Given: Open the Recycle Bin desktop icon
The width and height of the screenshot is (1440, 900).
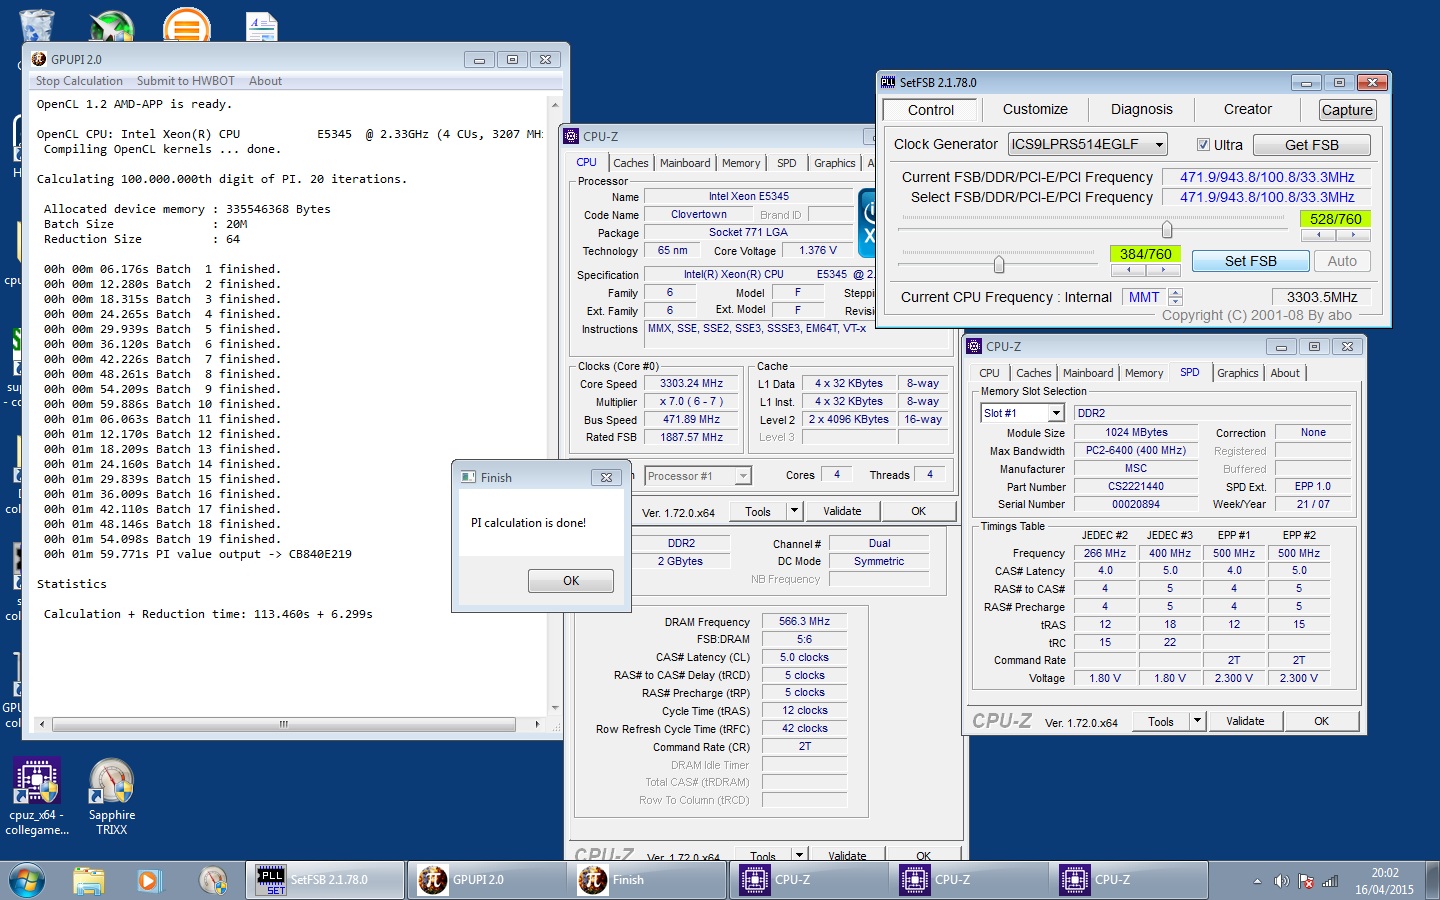Looking at the screenshot, I should pyautogui.click(x=37, y=25).
